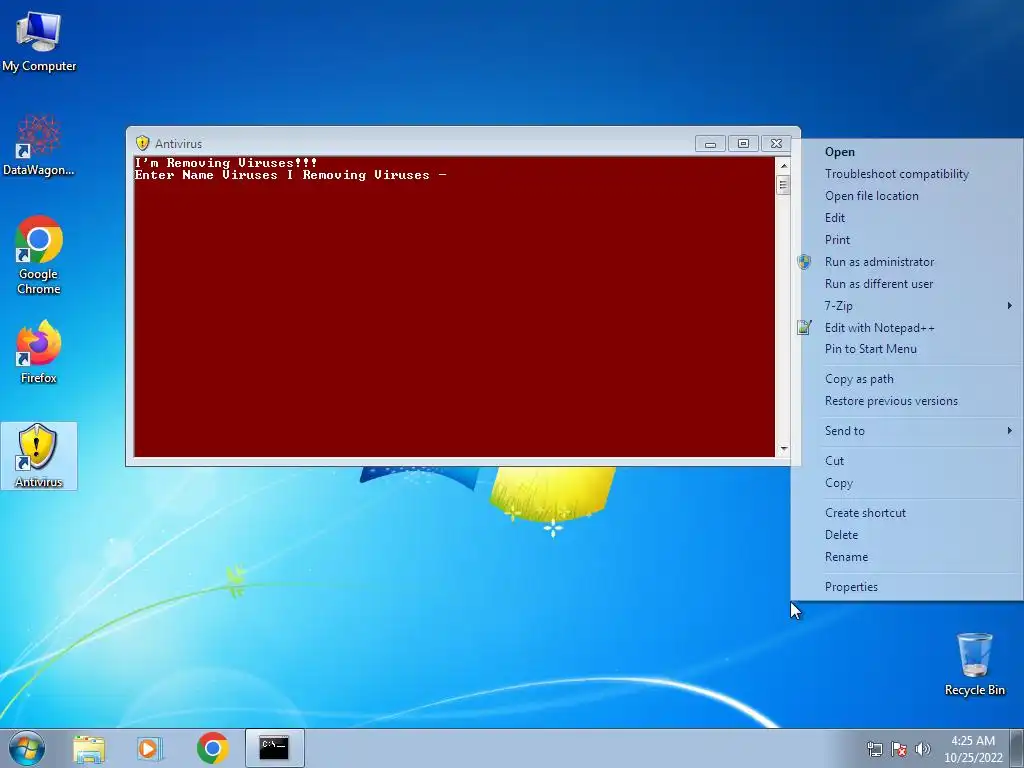Click scroll down arrow in Antivirus console
The height and width of the screenshot is (768, 1024).
tap(784, 449)
